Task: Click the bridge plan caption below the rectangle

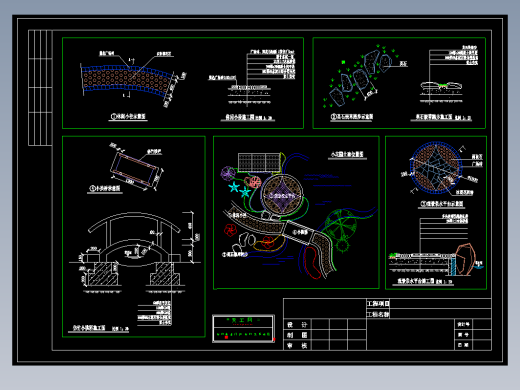Action: tap(104, 188)
